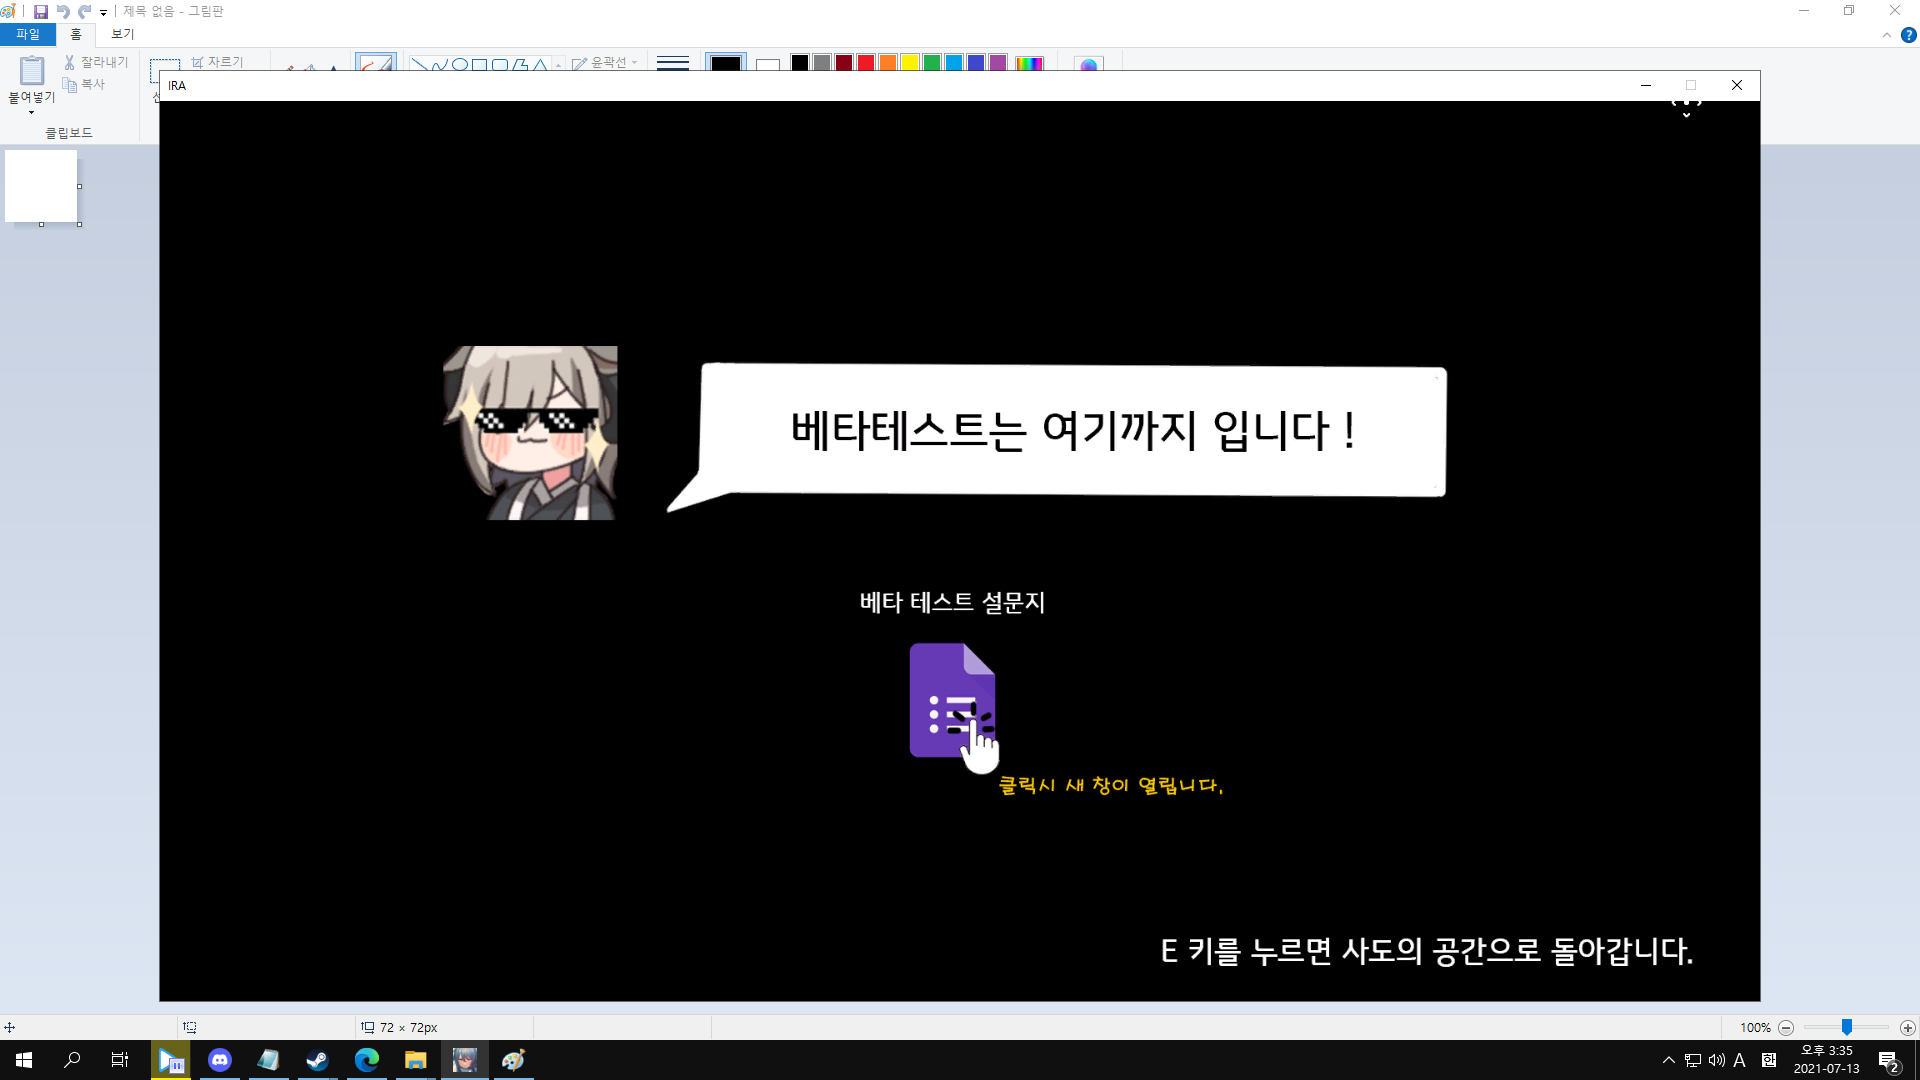Click the Cut (잘라내기) scissors icon
The width and height of the screenshot is (1920, 1080).
tap(69, 62)
